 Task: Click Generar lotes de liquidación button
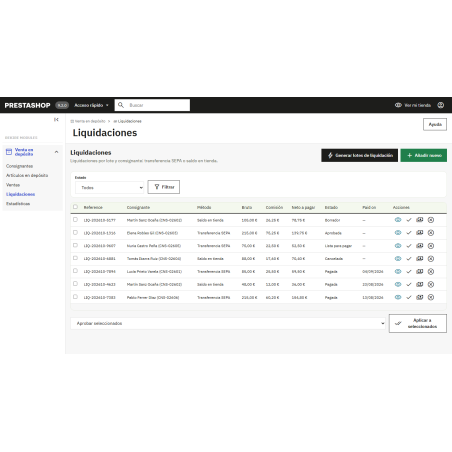pos(359,155)
